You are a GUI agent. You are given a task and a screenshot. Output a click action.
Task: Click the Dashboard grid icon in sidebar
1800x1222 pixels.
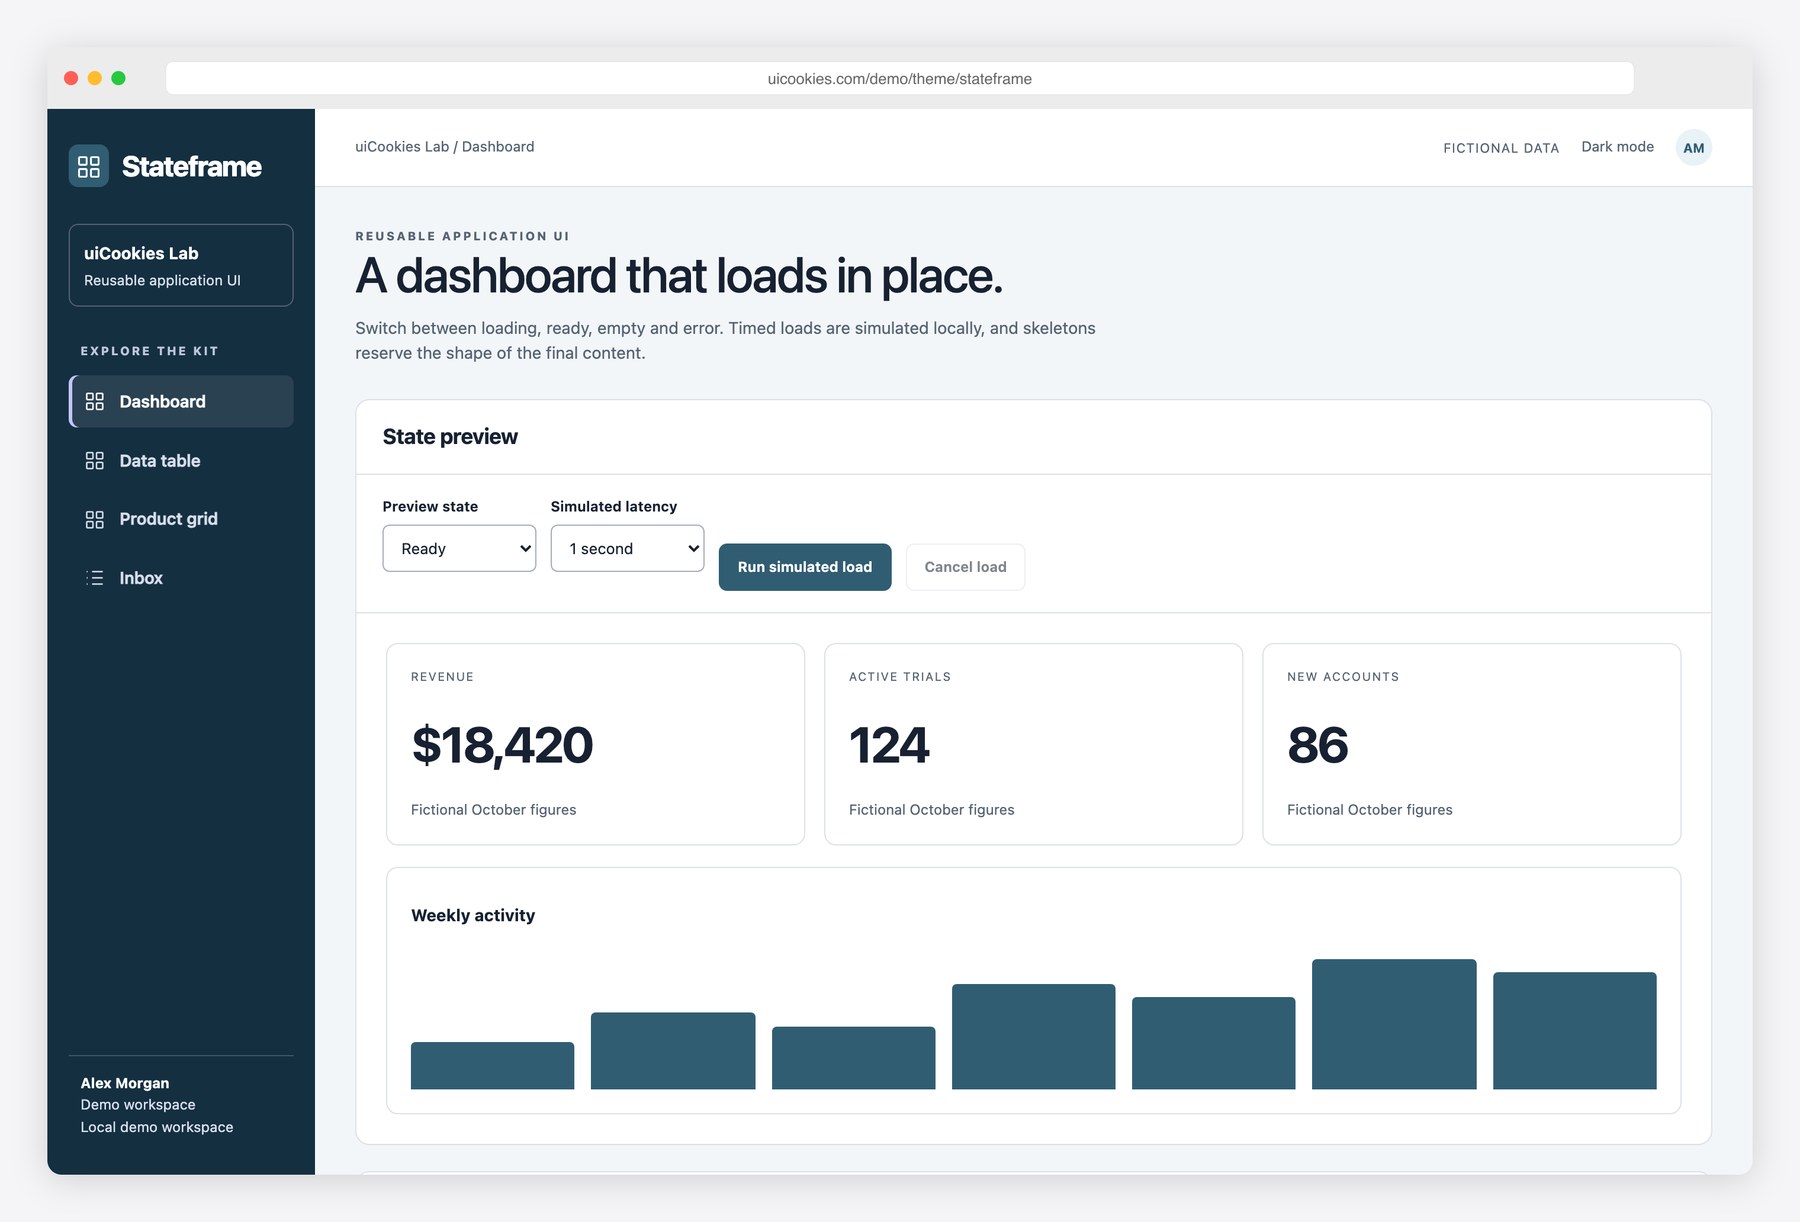95,401
